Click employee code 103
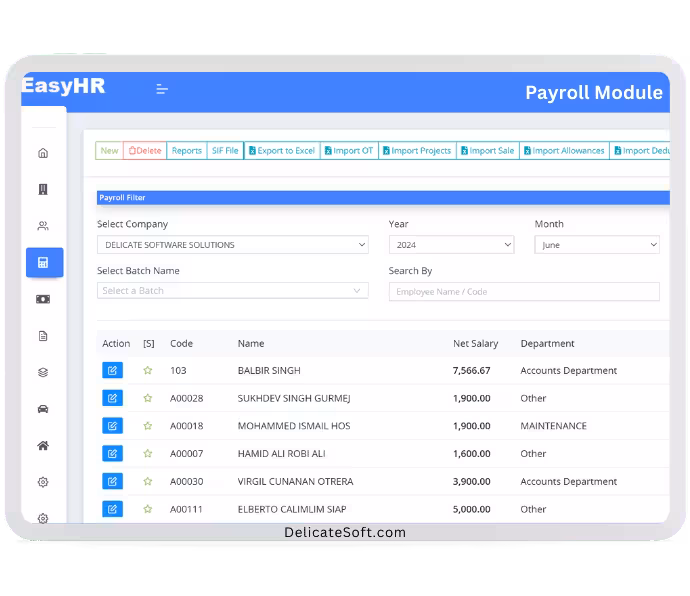This screenshot has width=690, height=596. point(178,371)
